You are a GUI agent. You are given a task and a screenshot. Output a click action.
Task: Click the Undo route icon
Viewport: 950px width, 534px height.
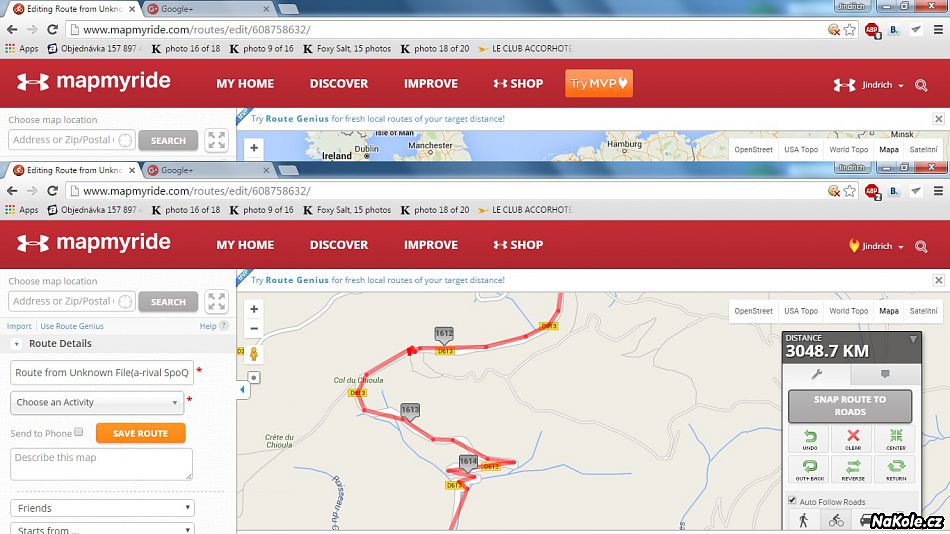pyautogui.click(x=808, y=440)
